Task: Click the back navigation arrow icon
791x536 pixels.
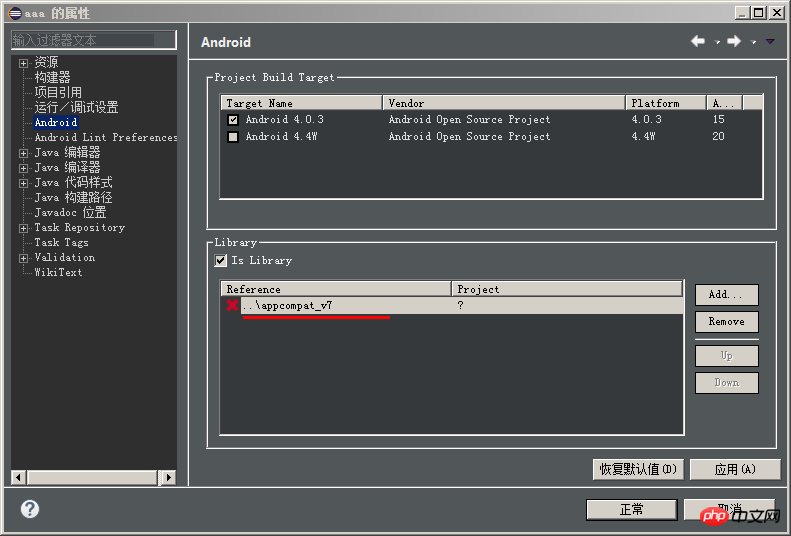Action: pos(698,41)
